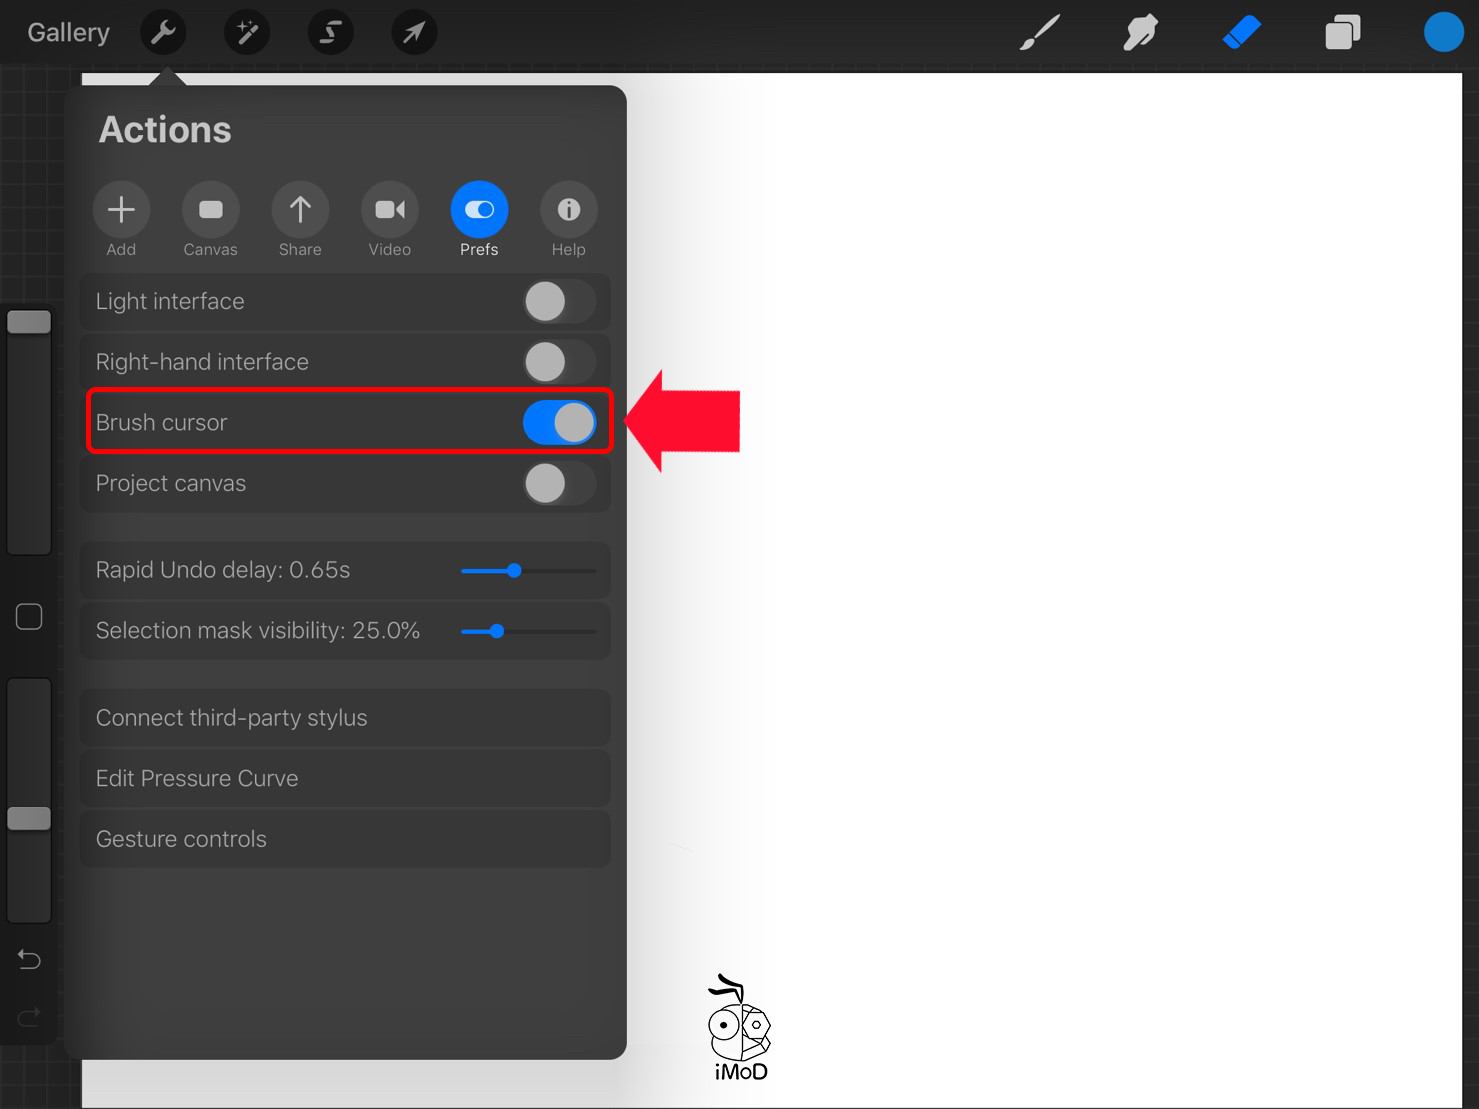Enable the Light interface toggle

558,301
